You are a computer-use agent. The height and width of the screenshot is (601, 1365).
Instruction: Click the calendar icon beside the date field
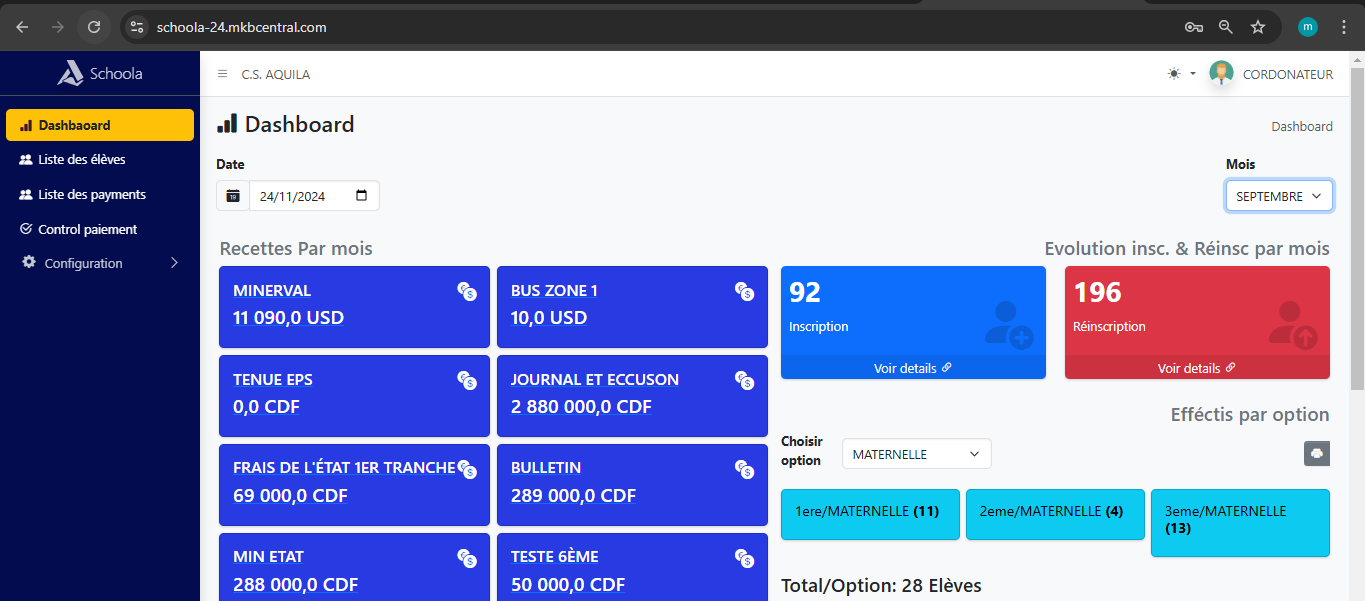[233, 196]
